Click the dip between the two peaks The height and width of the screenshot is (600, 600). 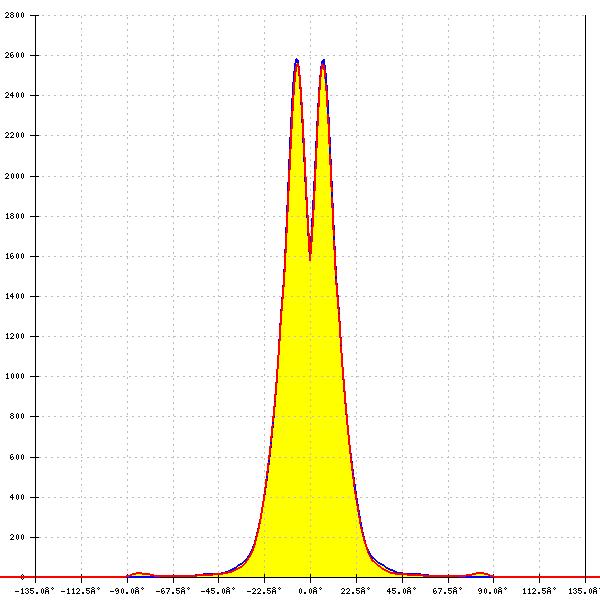pyautogui.click(x=310, y=258)
